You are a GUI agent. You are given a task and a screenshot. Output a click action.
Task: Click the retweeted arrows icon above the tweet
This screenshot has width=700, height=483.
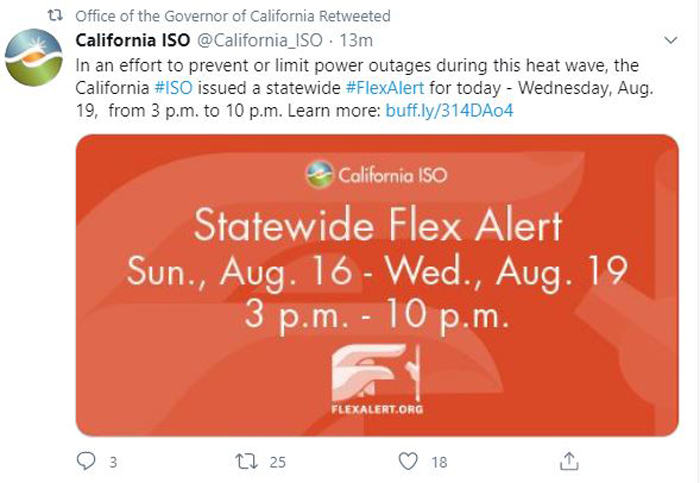pos(55,16)
